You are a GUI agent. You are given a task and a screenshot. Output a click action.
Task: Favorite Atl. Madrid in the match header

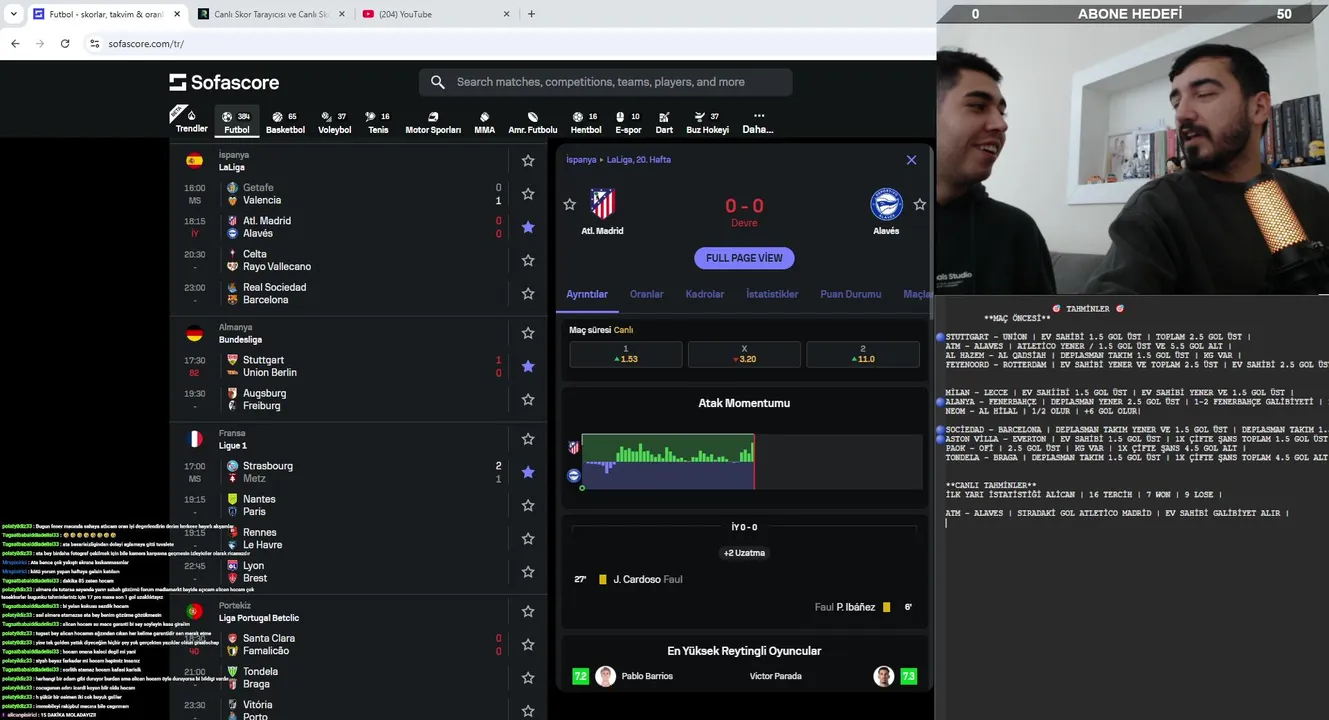pyautogui.click(x=569, y=204)
